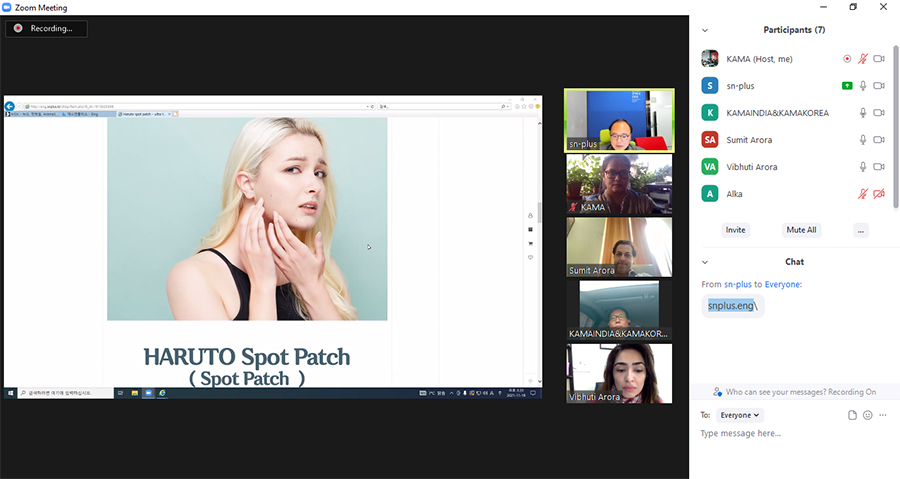Toggle sn-plus microphone icon
This screenshot has height=479, width=900.
(863, 85)
